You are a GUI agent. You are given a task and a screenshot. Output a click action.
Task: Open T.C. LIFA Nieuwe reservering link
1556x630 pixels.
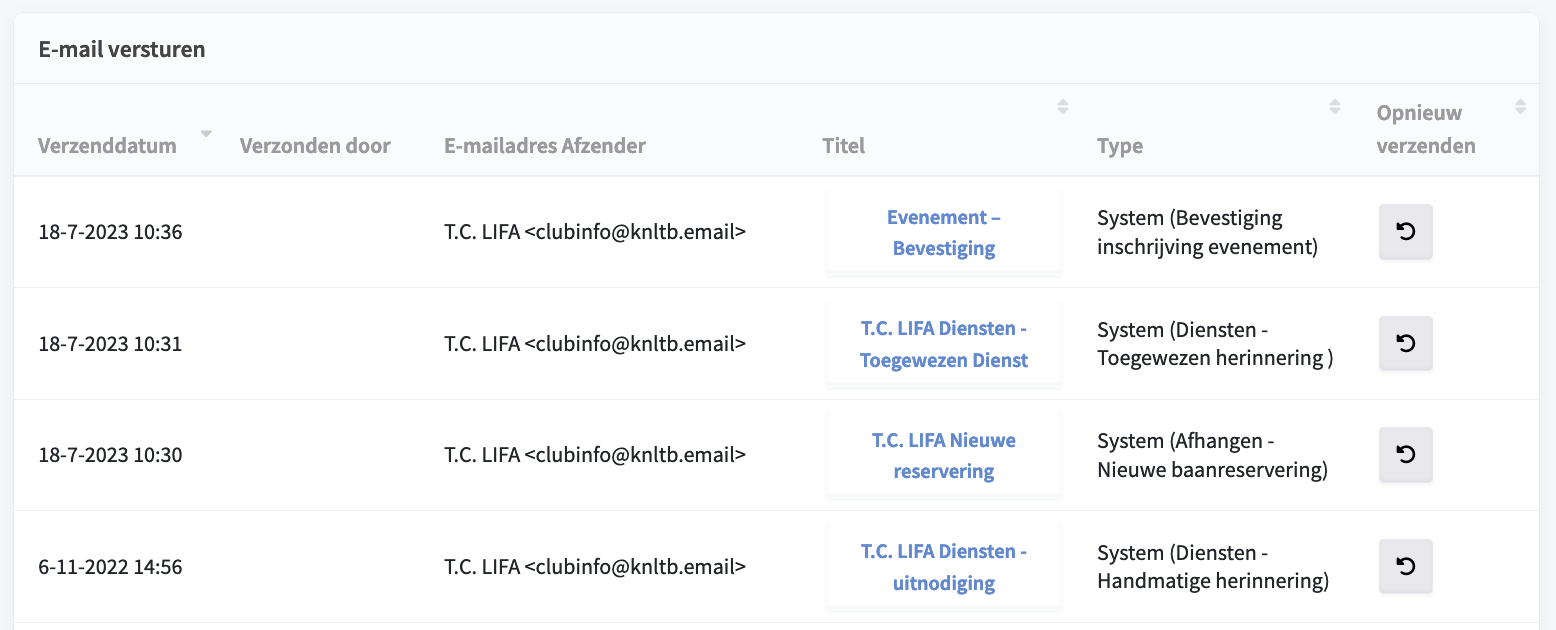943,455
